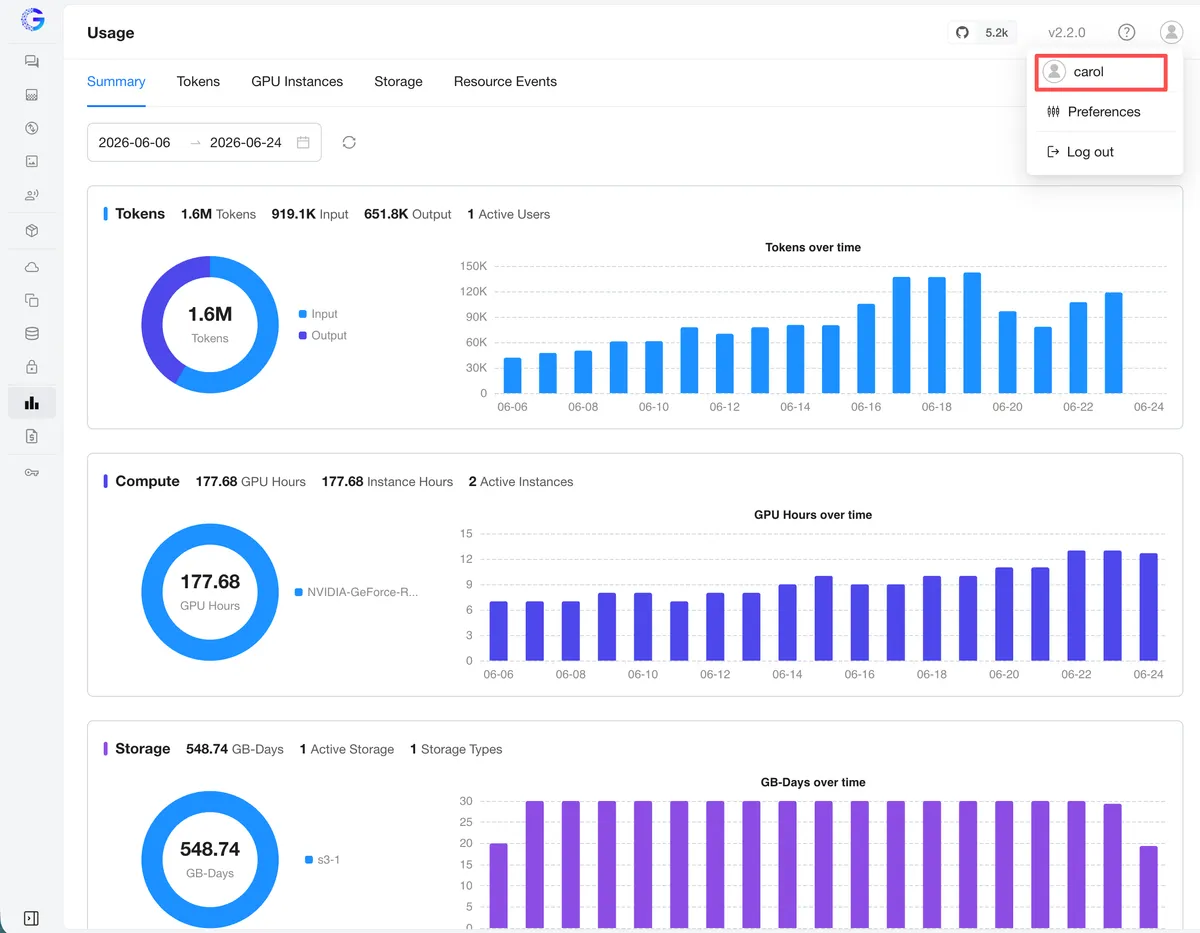Open the database storage sidebar icon
The width and height of the screenshot is (1200, 933).
click(32, 334)
